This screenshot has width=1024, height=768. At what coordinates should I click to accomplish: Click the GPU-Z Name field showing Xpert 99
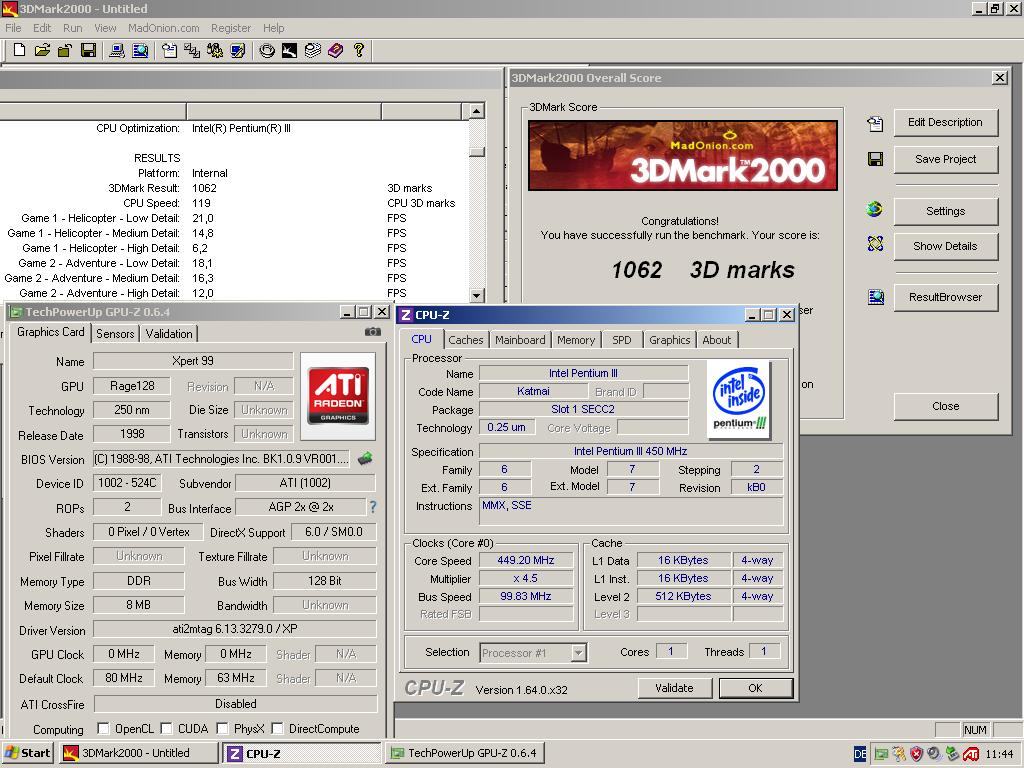(193, 360)
